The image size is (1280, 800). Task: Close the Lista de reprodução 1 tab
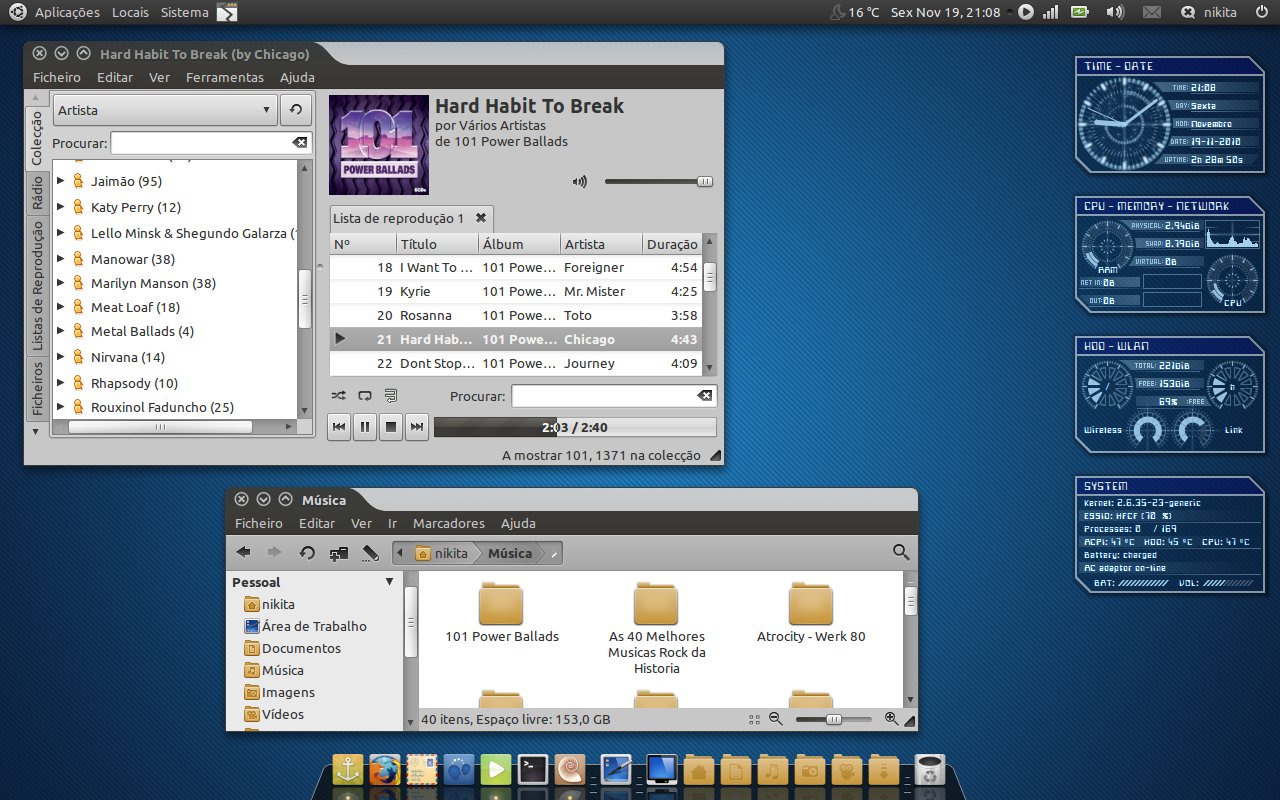coord(480,218)
